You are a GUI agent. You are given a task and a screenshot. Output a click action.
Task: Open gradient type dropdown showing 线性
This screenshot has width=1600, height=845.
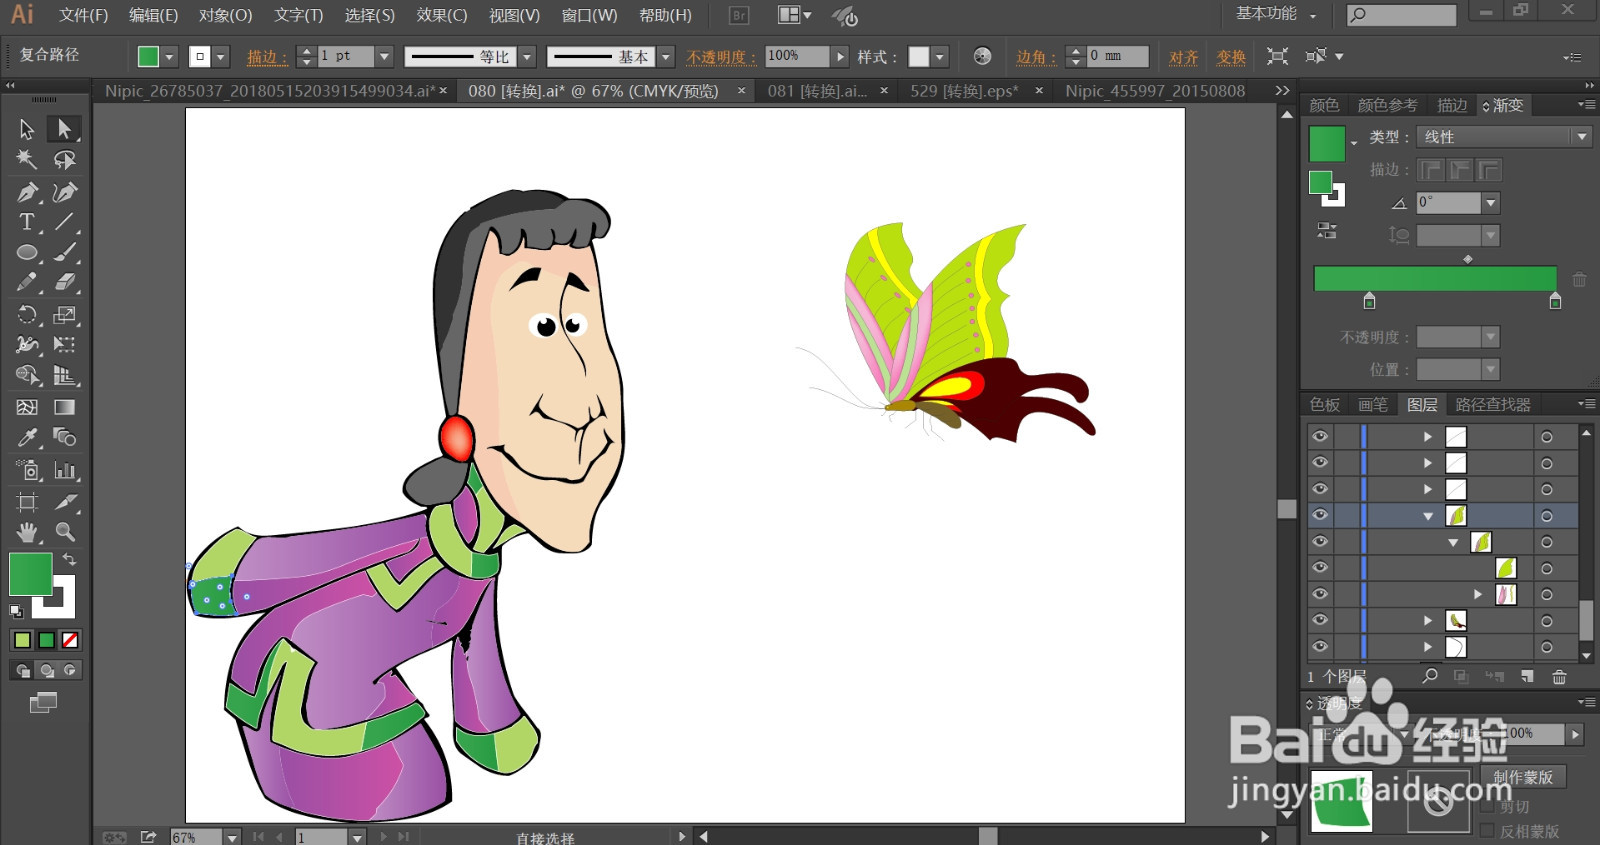[1504, 137]
